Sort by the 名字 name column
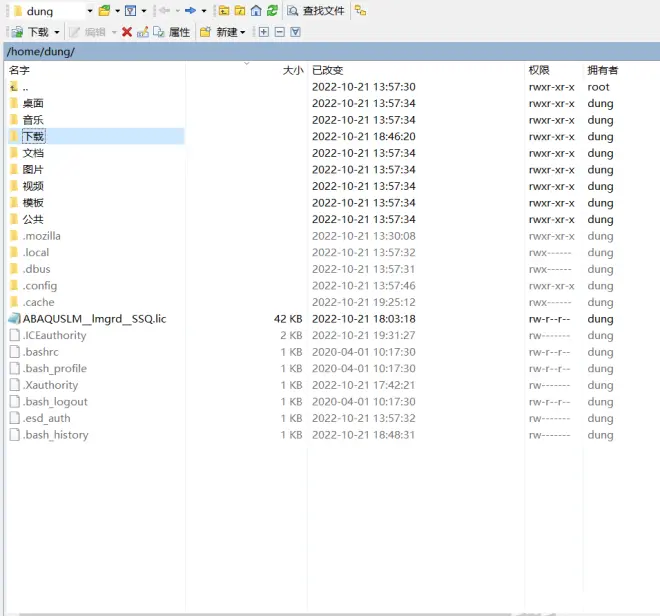This screenshot has height=616, width=660. (19, 70)
